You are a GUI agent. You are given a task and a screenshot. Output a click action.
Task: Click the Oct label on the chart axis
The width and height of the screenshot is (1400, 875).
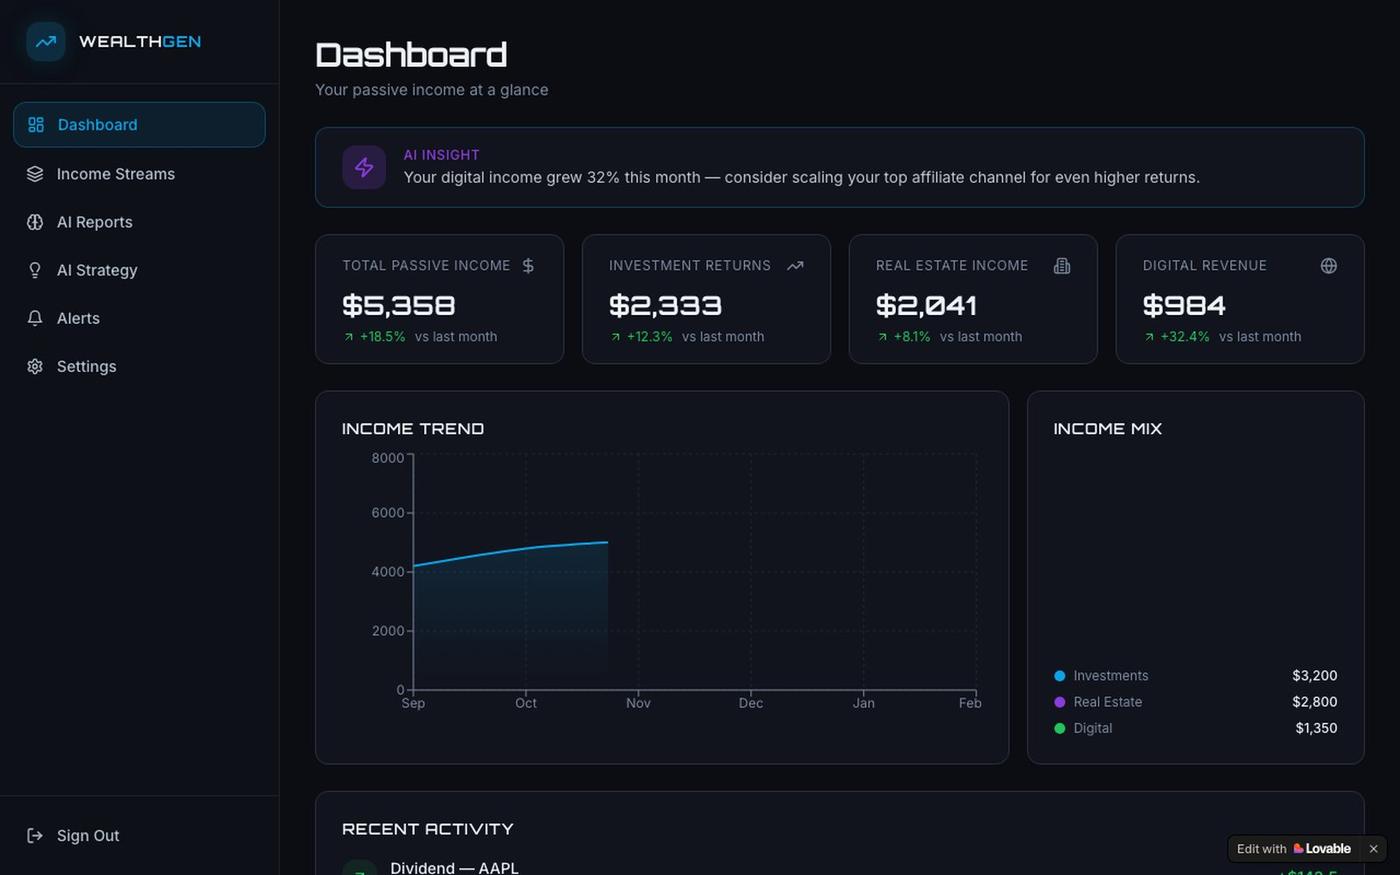coord(526,703)
